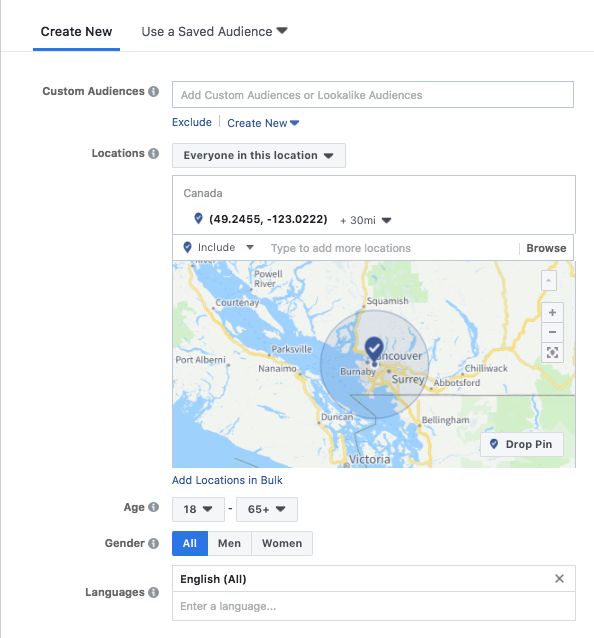Screen dimensions: 594x638
Task: Click the Locations info icon
Action: pos(153,153)
